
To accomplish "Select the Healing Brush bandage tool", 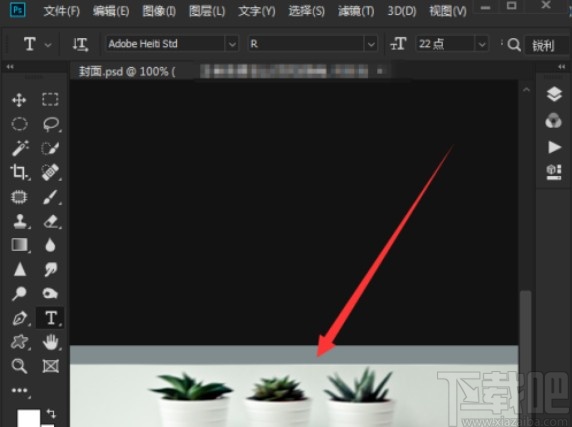I will point(50,172).
